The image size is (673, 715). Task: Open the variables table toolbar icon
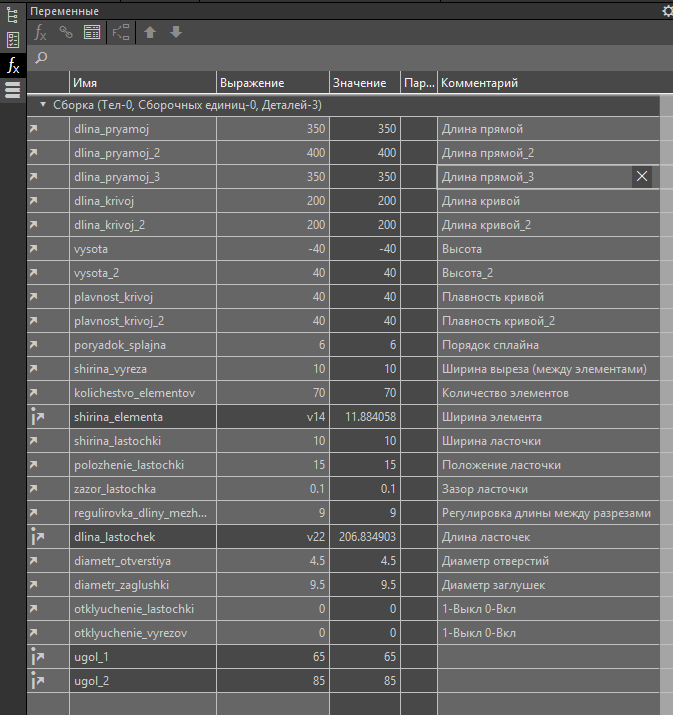point(92,32)
